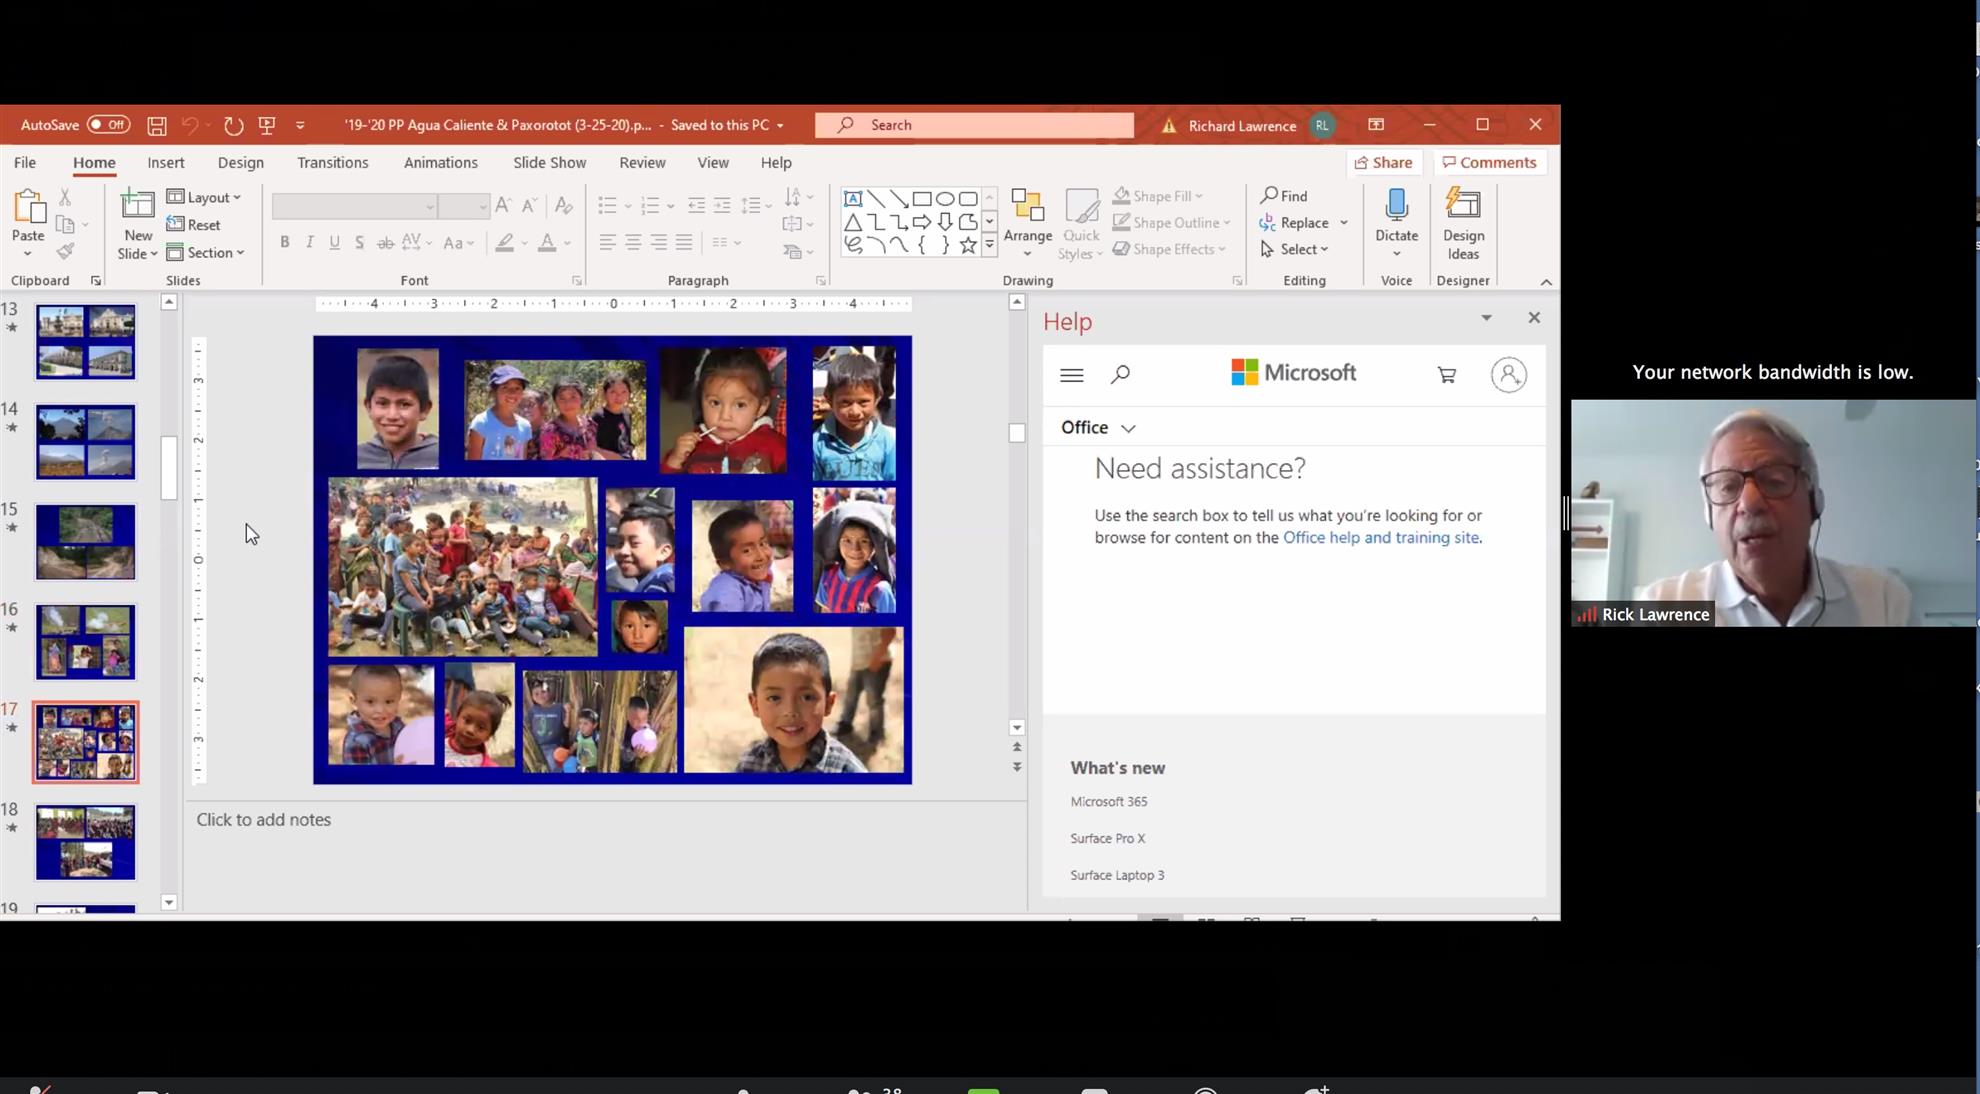The image size is (1980, 1094).
Task: Switch to the Transitions tab
Action: (332, 162)
